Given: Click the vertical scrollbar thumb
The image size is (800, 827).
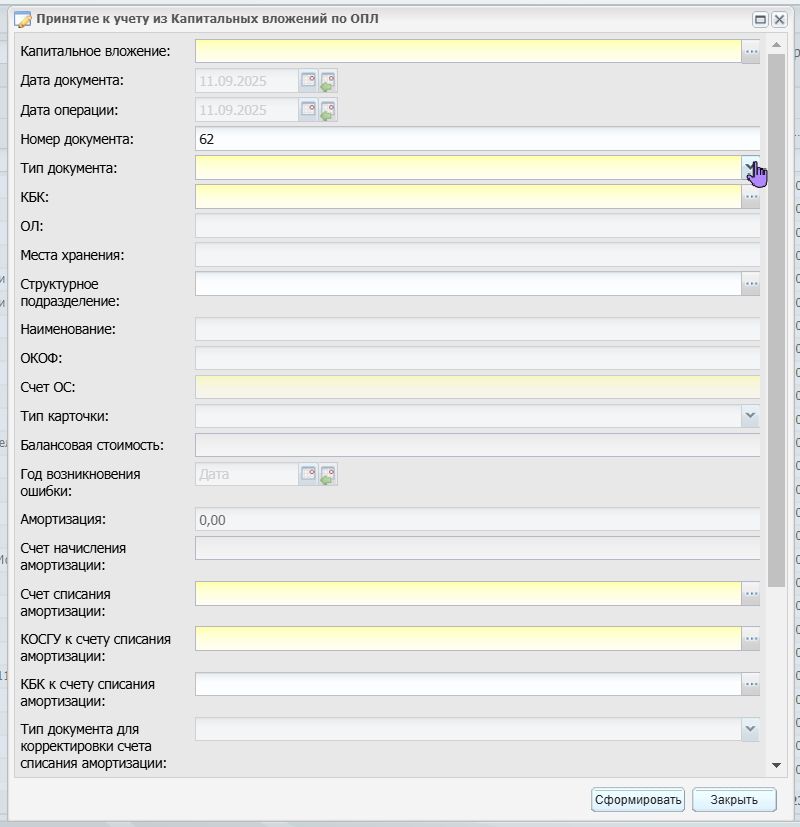Looking at the screenshot, I should pos(776,320).
